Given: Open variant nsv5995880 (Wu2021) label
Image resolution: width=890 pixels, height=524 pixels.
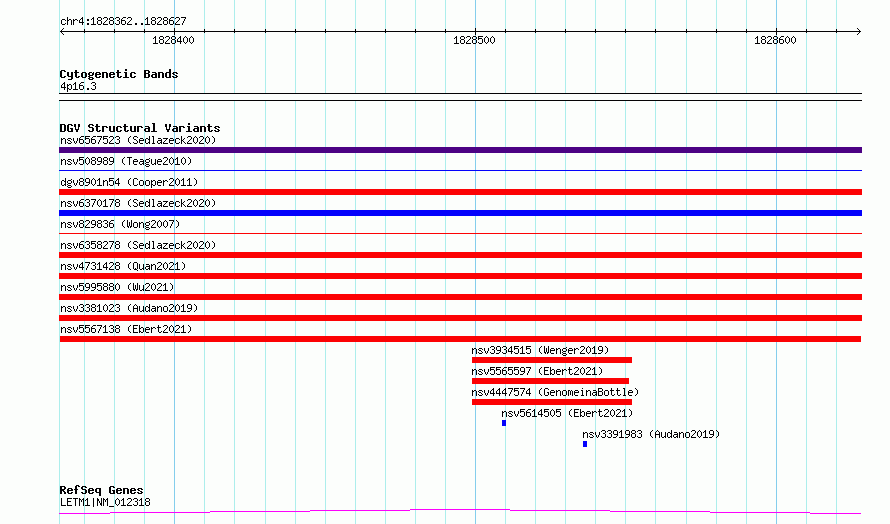Looking at the screenshot, I should pyautogui.click(x=117, y=287).
